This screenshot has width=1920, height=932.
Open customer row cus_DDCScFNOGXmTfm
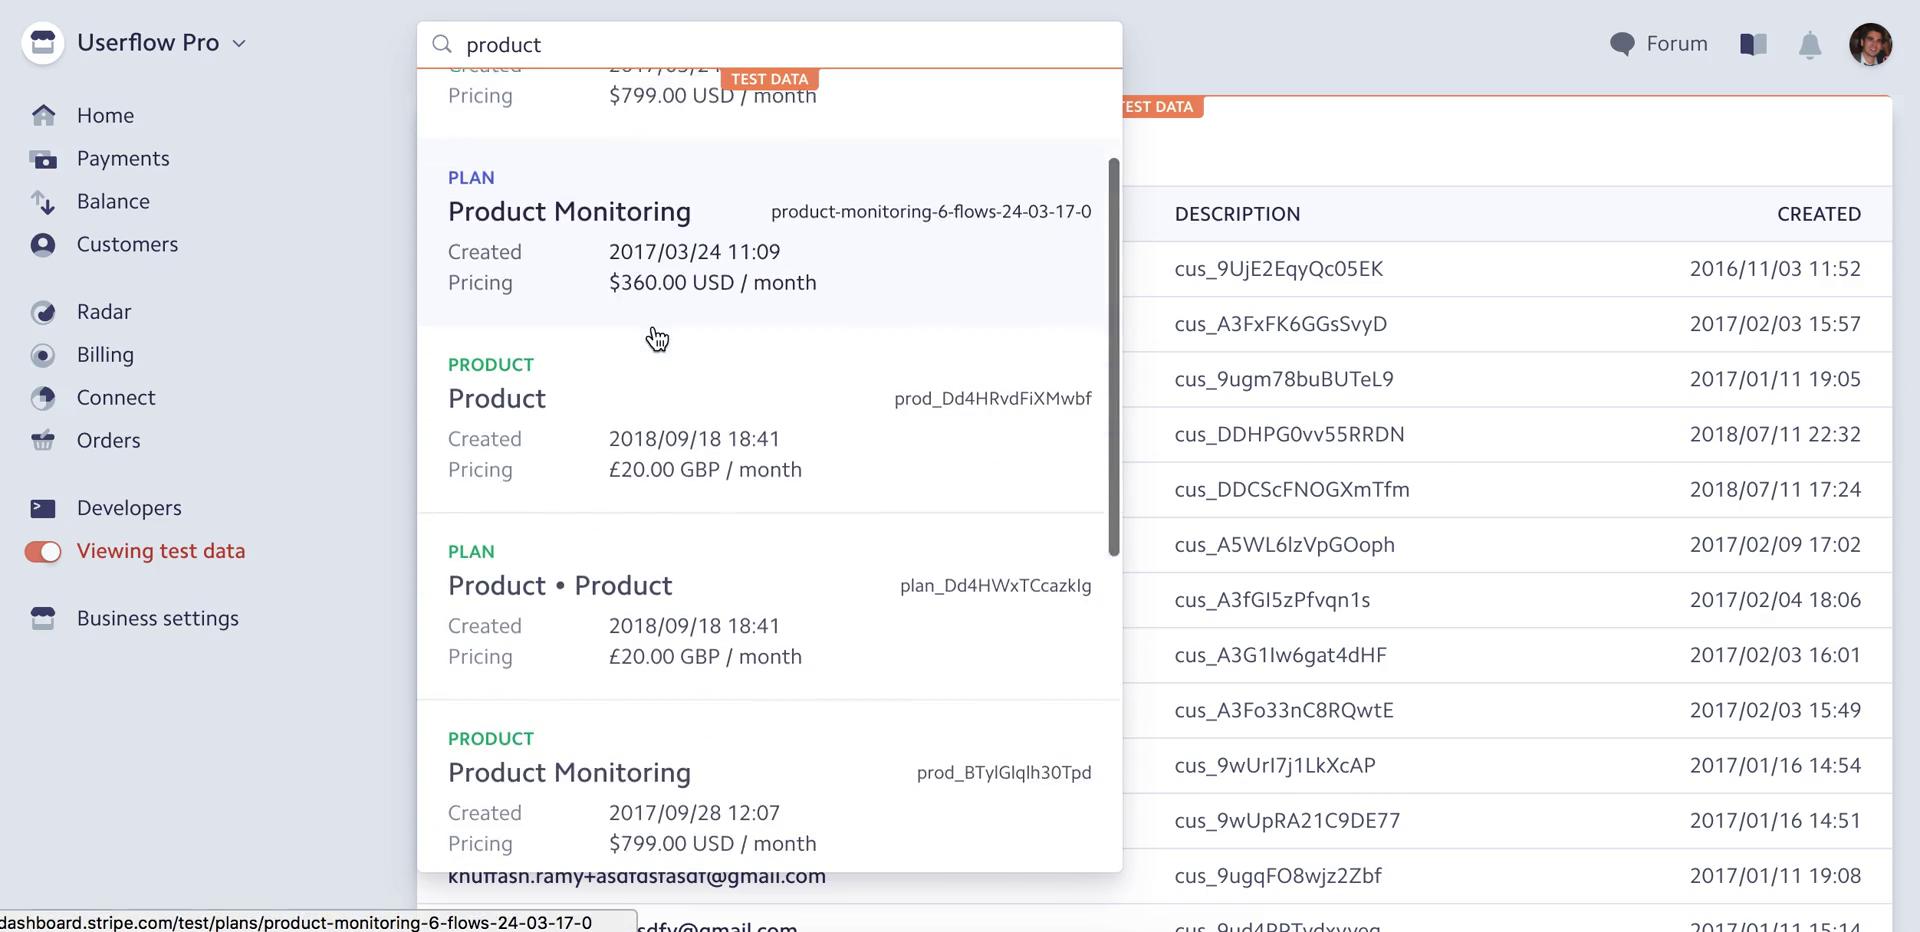click(x=1507, y=489)
